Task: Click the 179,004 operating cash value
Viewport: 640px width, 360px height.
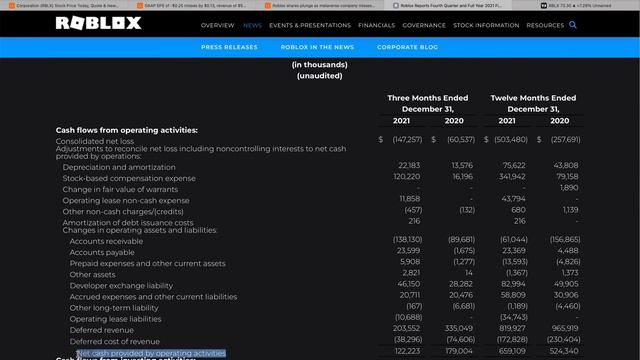Action: click(459, 351)
